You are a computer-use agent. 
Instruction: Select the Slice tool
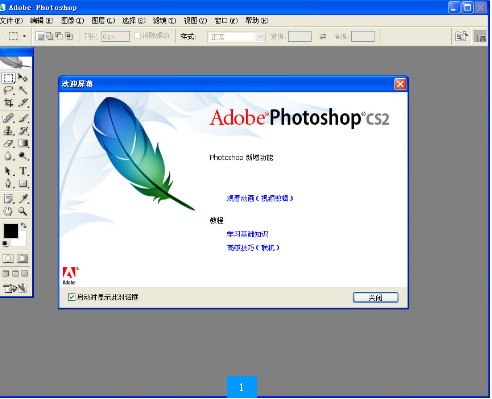click(x=23, y=102)
